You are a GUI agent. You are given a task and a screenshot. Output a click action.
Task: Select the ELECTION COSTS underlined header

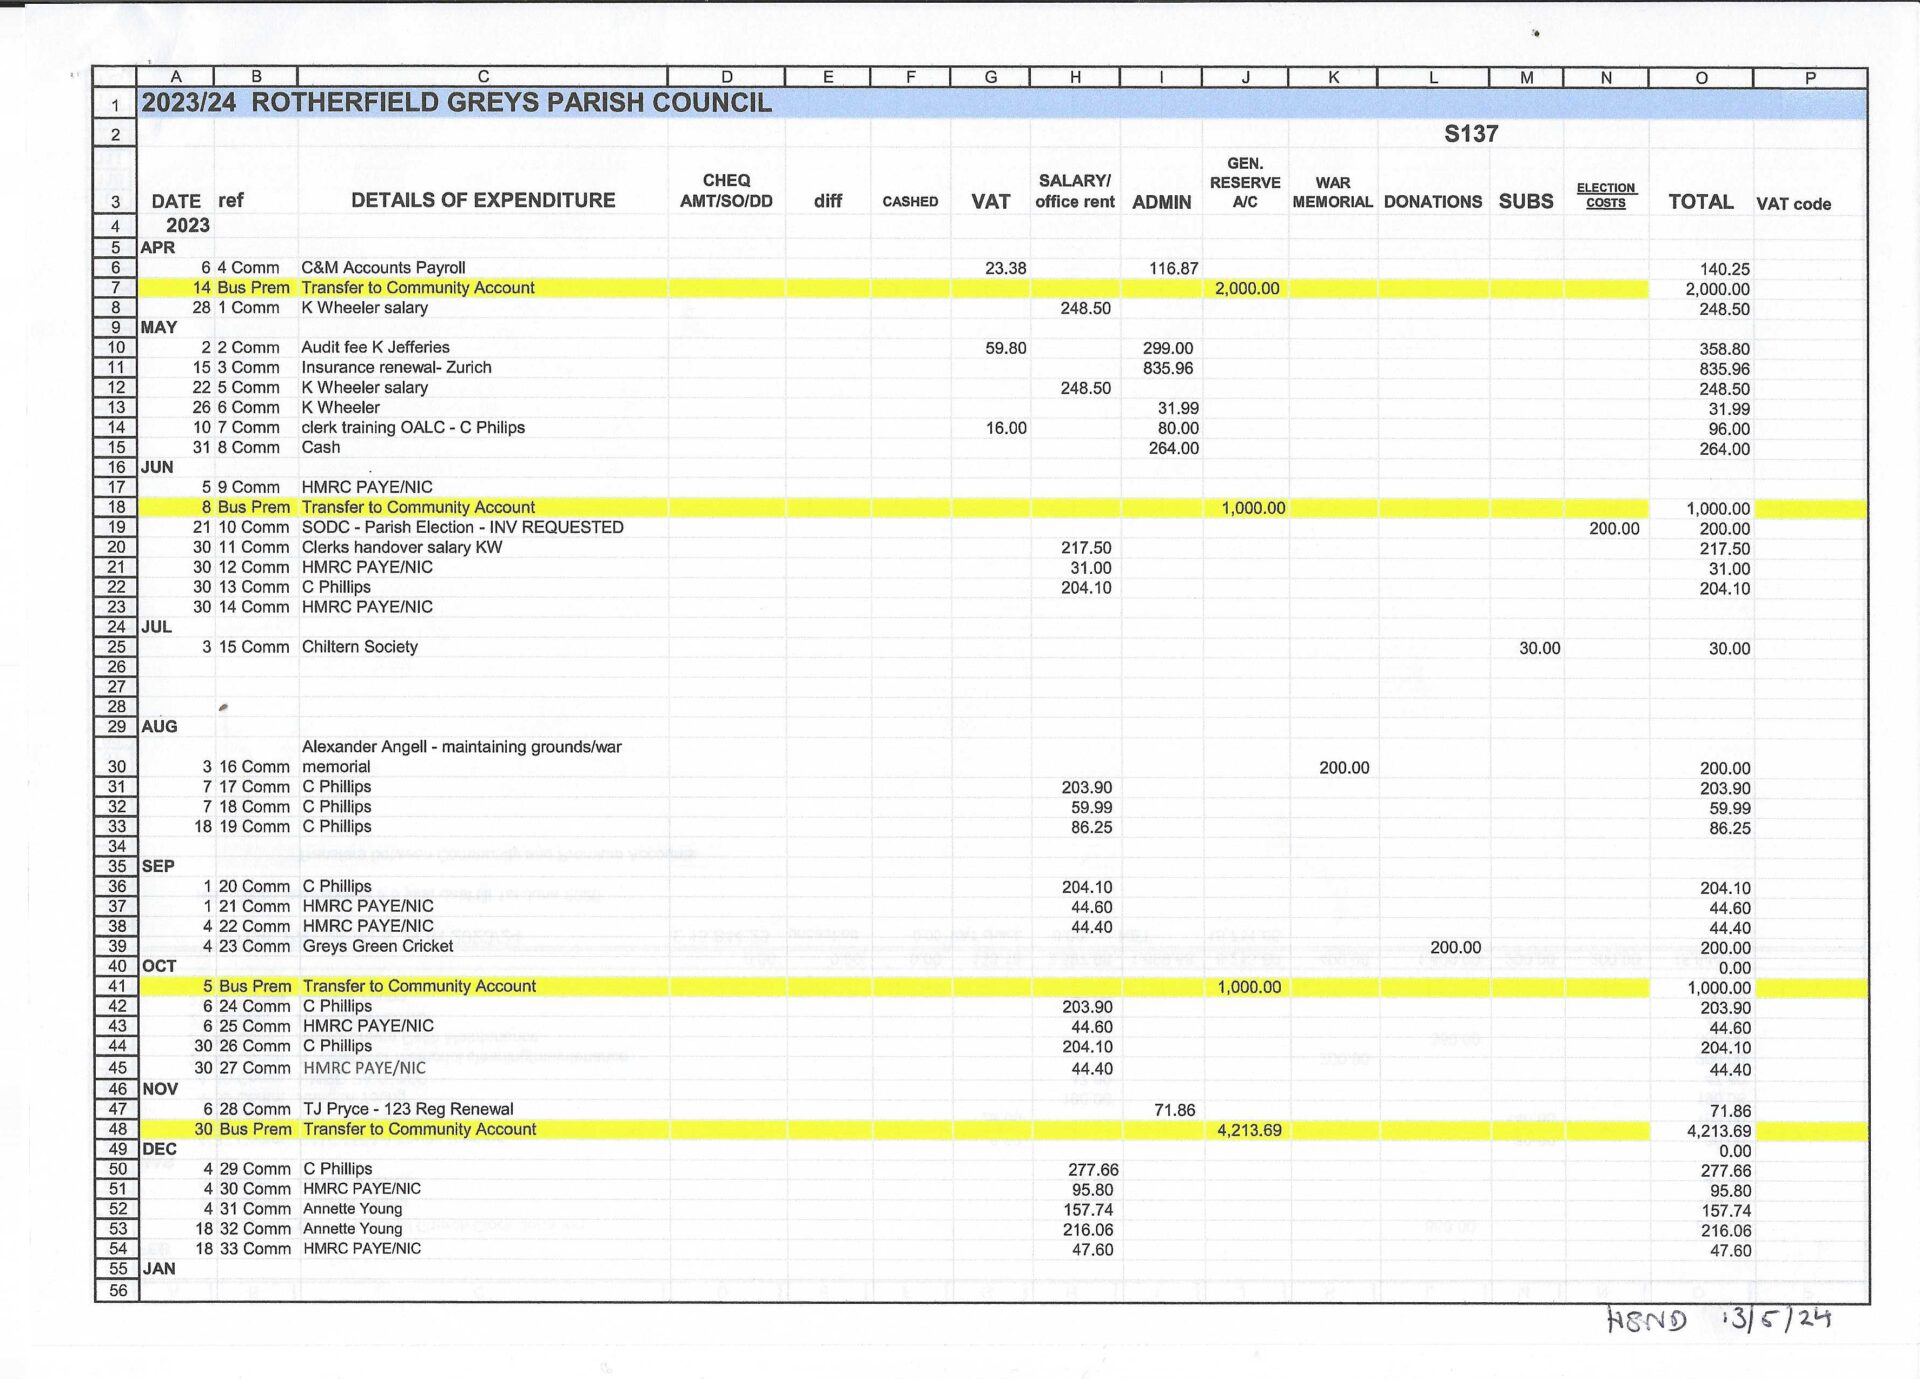click(1605, 195)
